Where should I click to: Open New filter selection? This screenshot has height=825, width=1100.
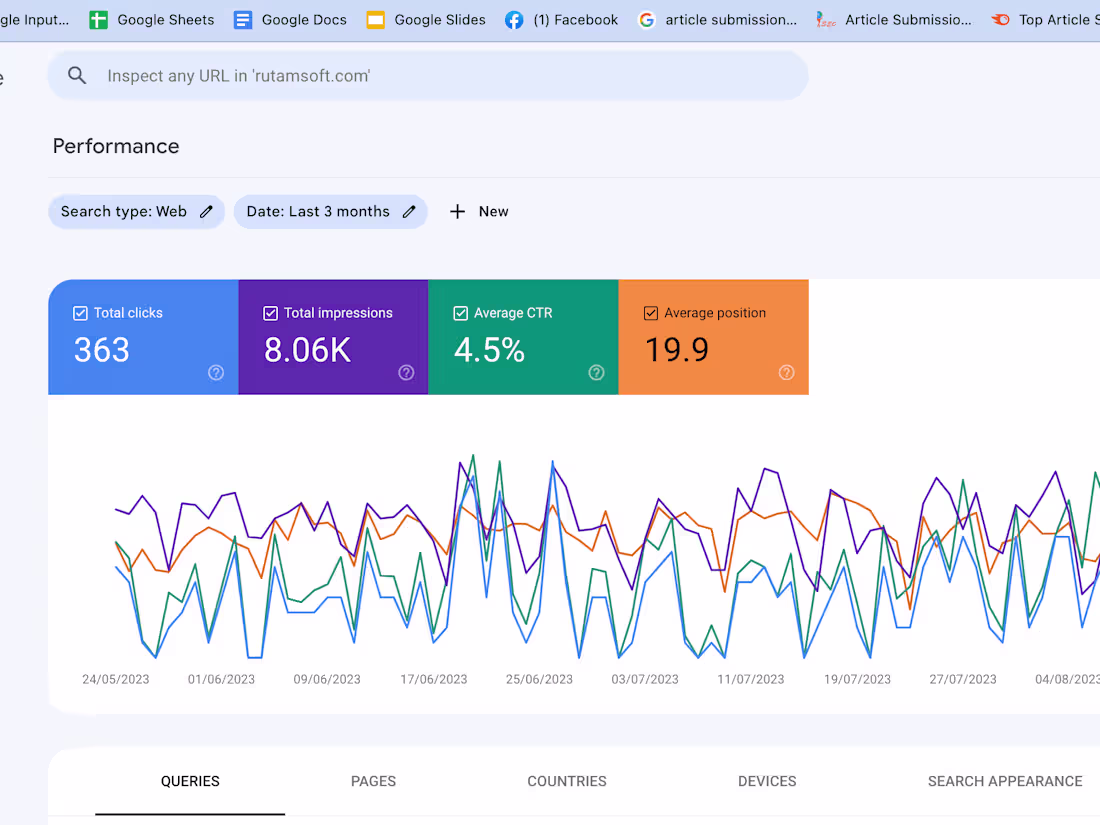pos(479,211)
